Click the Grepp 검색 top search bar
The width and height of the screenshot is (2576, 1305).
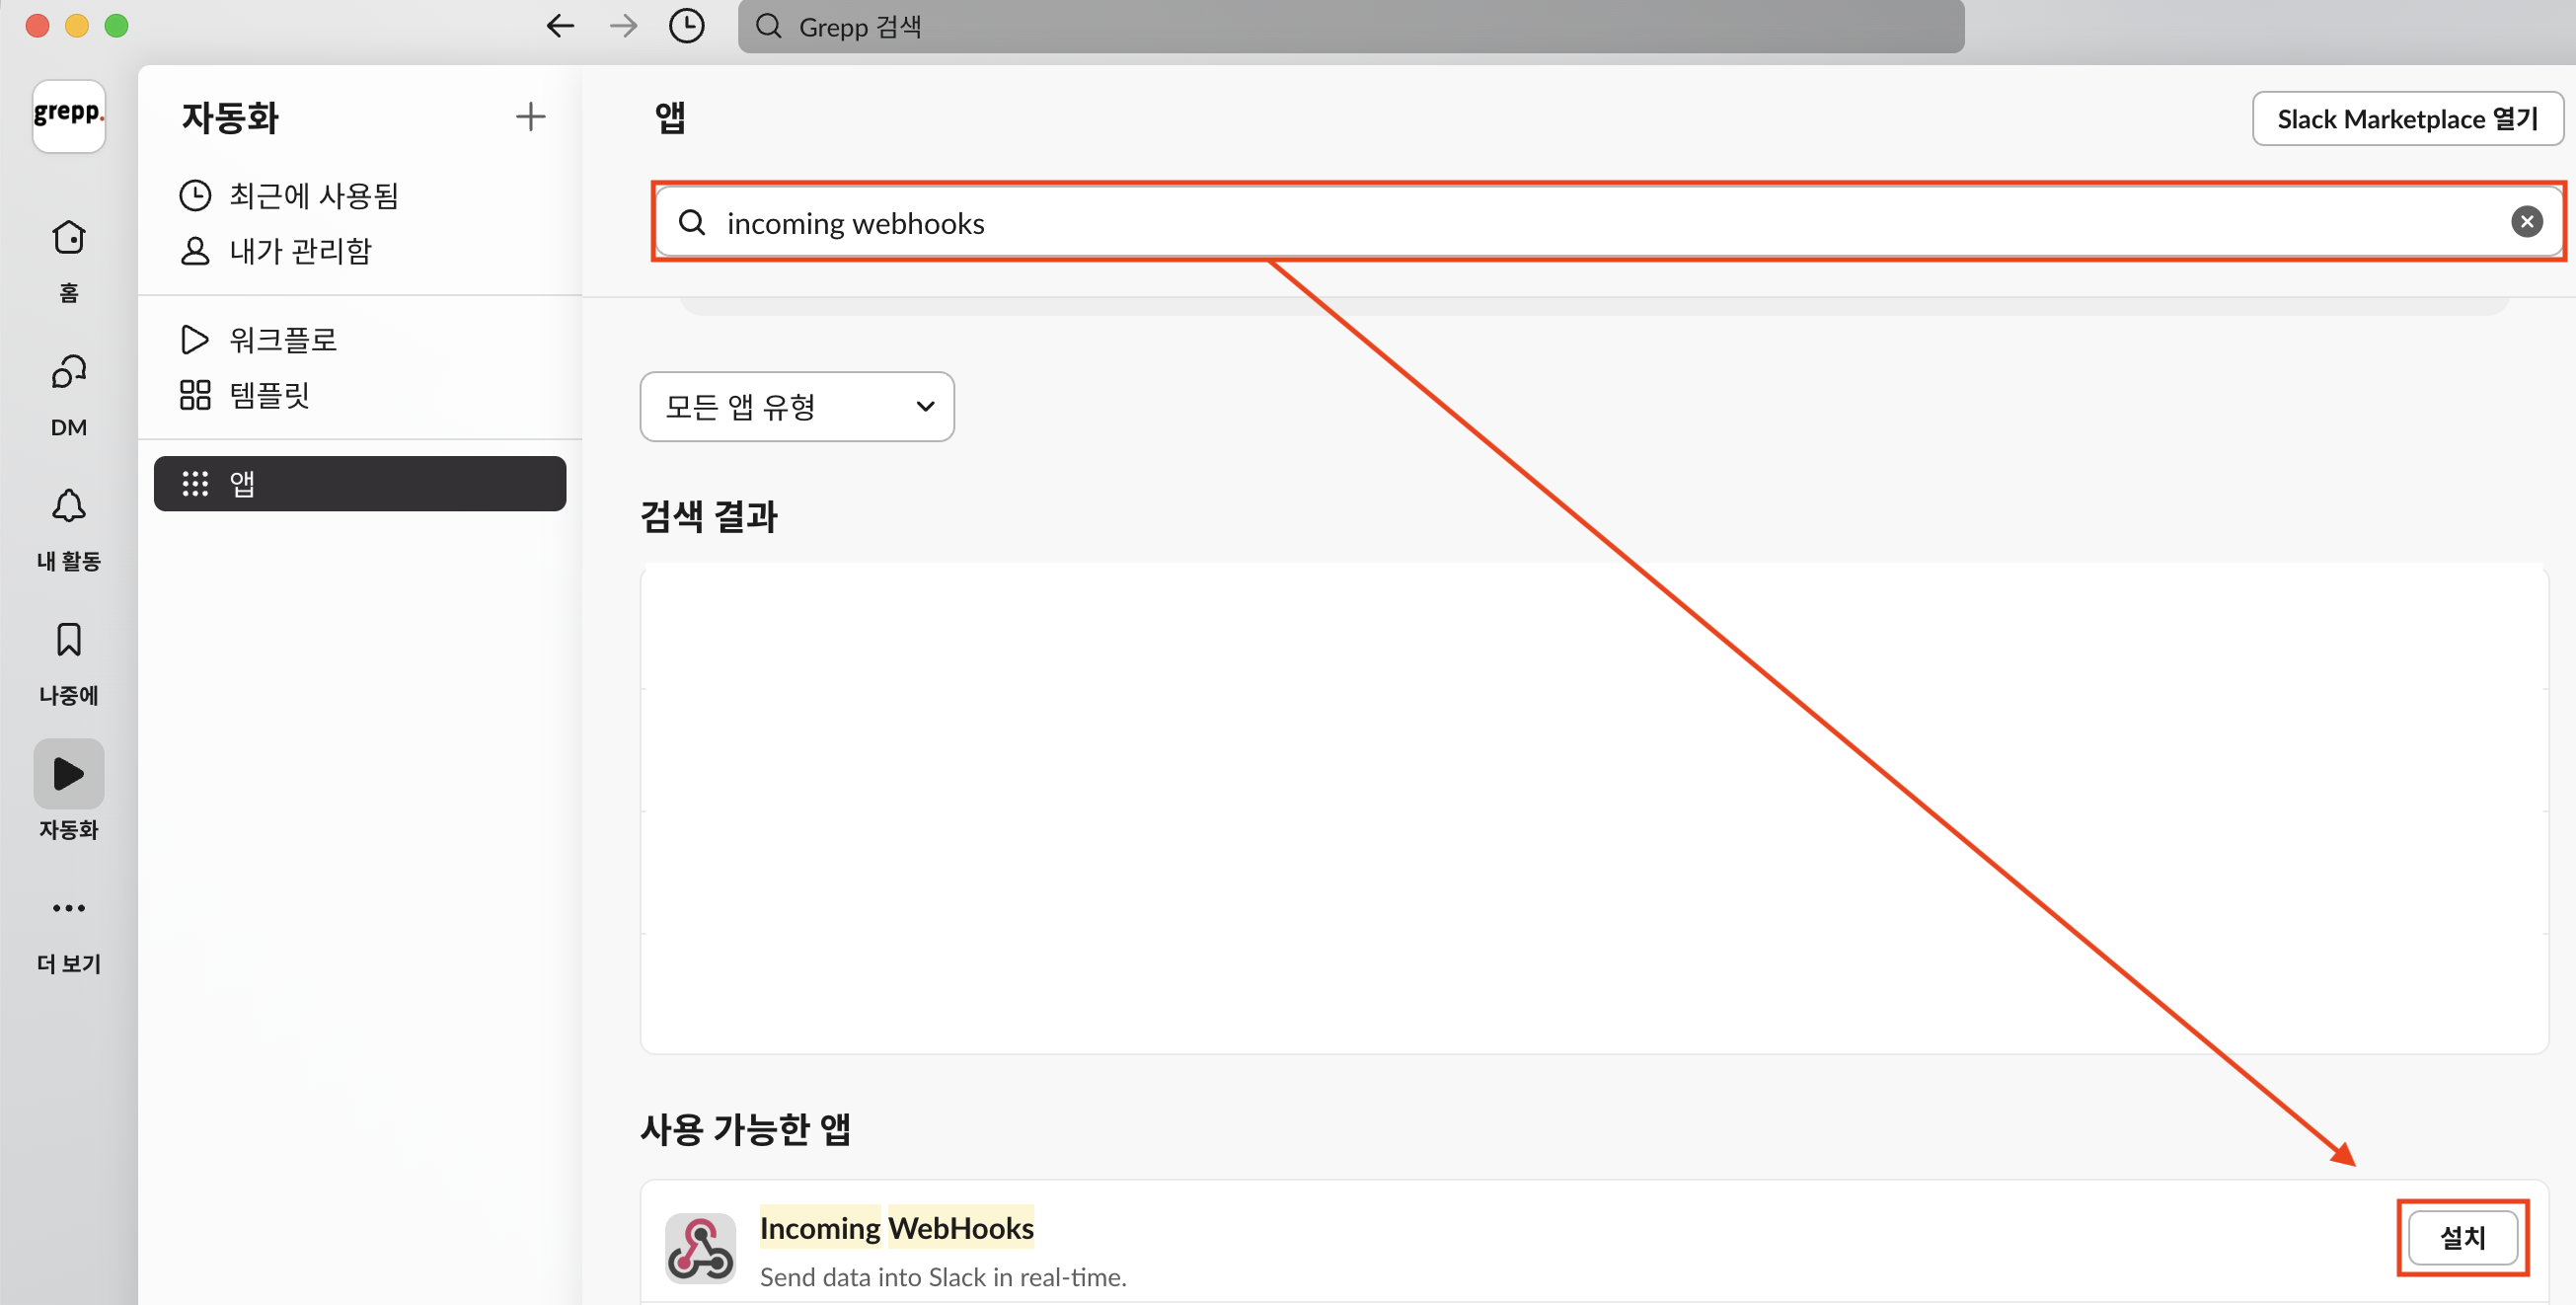[x=1350, y=27]
